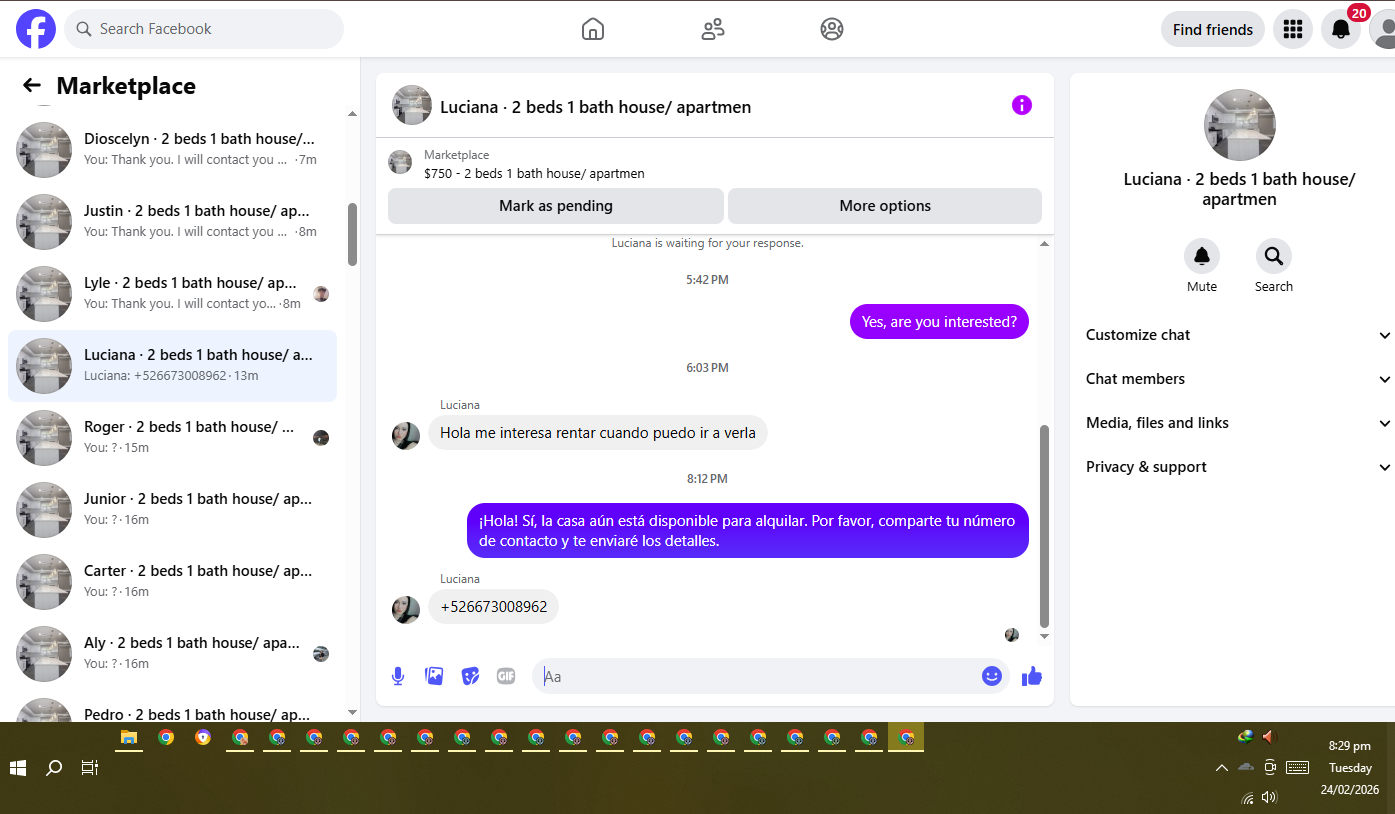Open Windows taskbar search icon
The image size is (1395, 814).
coord(54,768)
